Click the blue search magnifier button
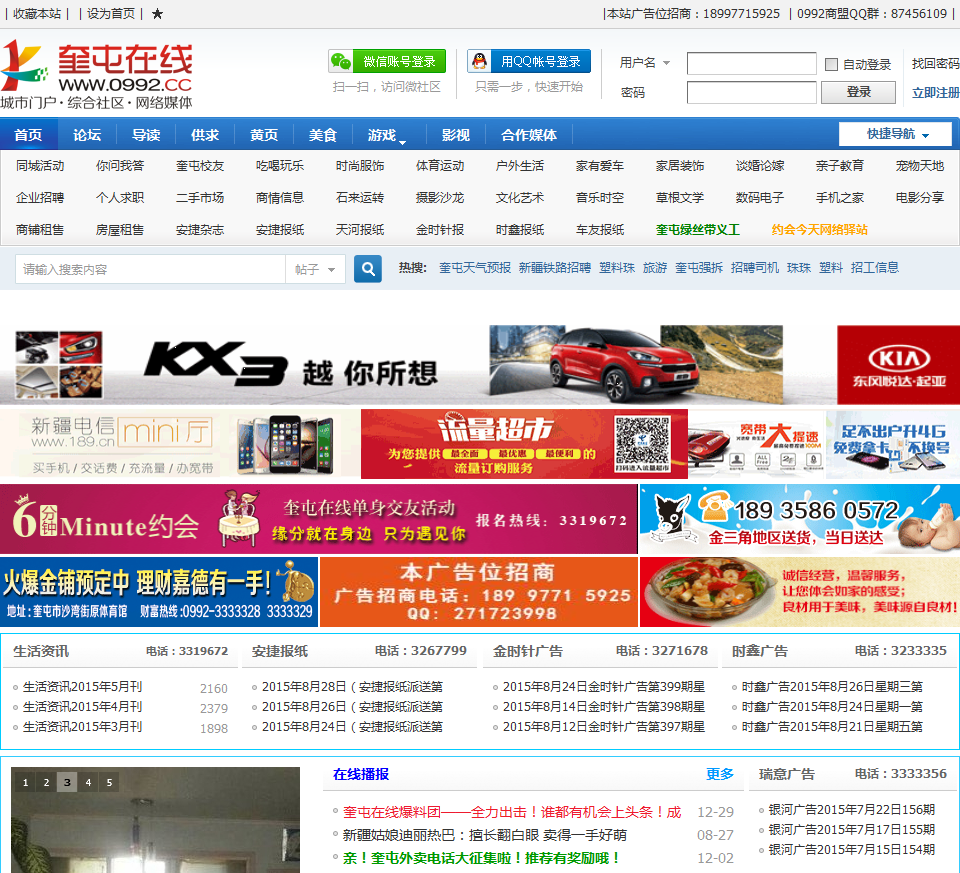This screenshot has height=873, width=960. pos(368,269)
